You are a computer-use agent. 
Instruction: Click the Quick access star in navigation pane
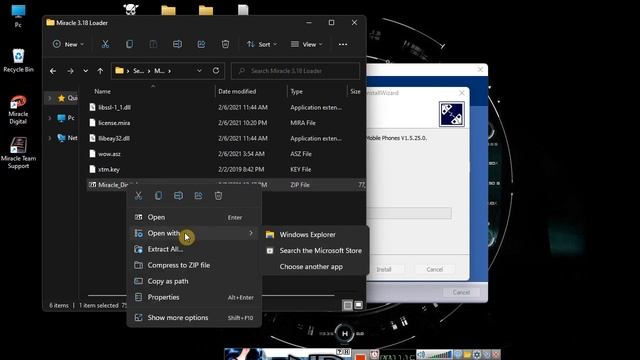tap(62, 98)
